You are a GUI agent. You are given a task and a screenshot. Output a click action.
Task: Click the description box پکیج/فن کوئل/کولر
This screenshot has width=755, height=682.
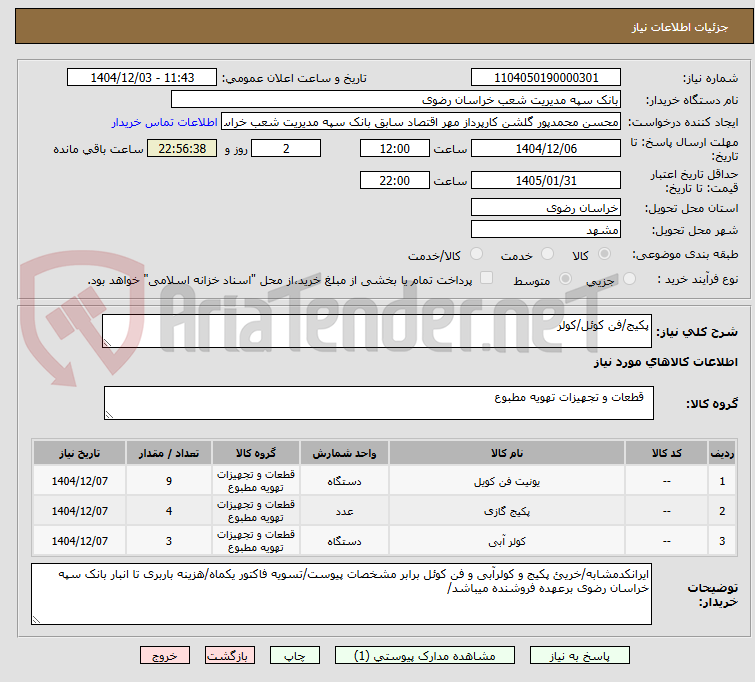pos(377,331)
